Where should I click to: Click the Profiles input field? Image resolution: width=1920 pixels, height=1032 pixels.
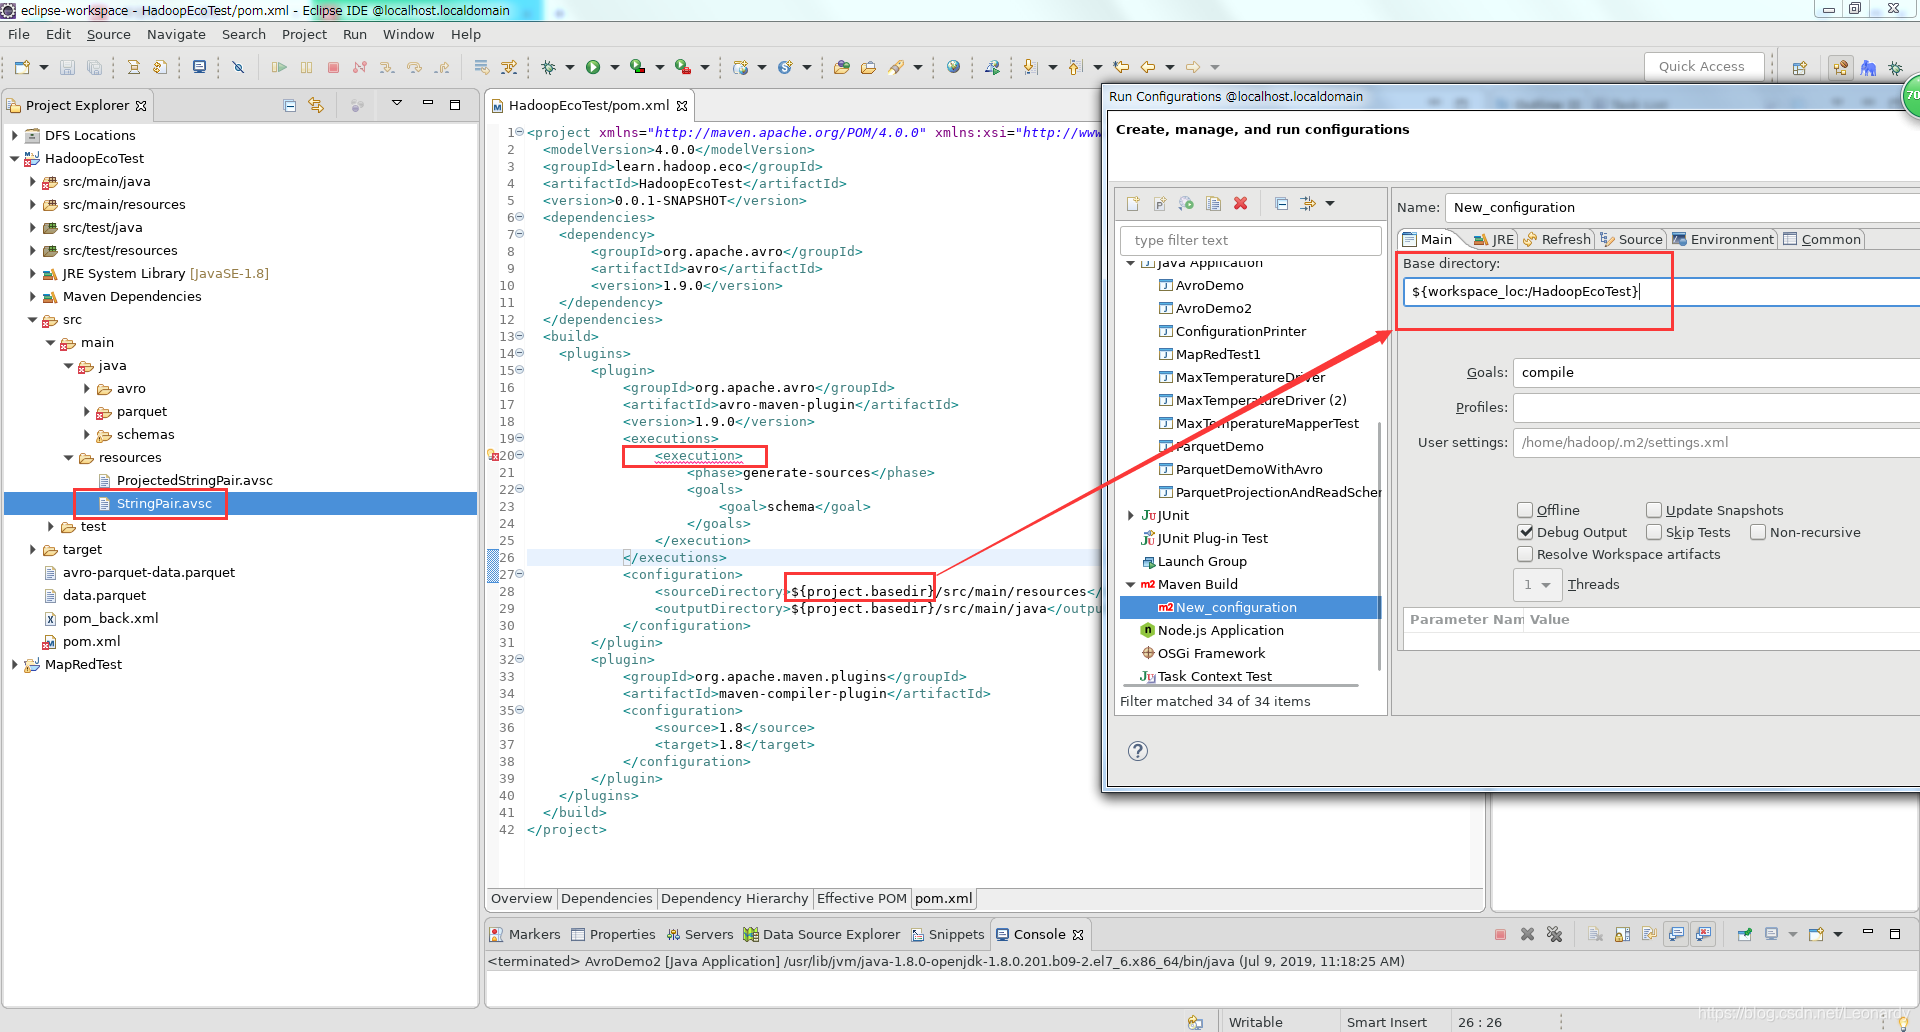[x=1715, y=407]
